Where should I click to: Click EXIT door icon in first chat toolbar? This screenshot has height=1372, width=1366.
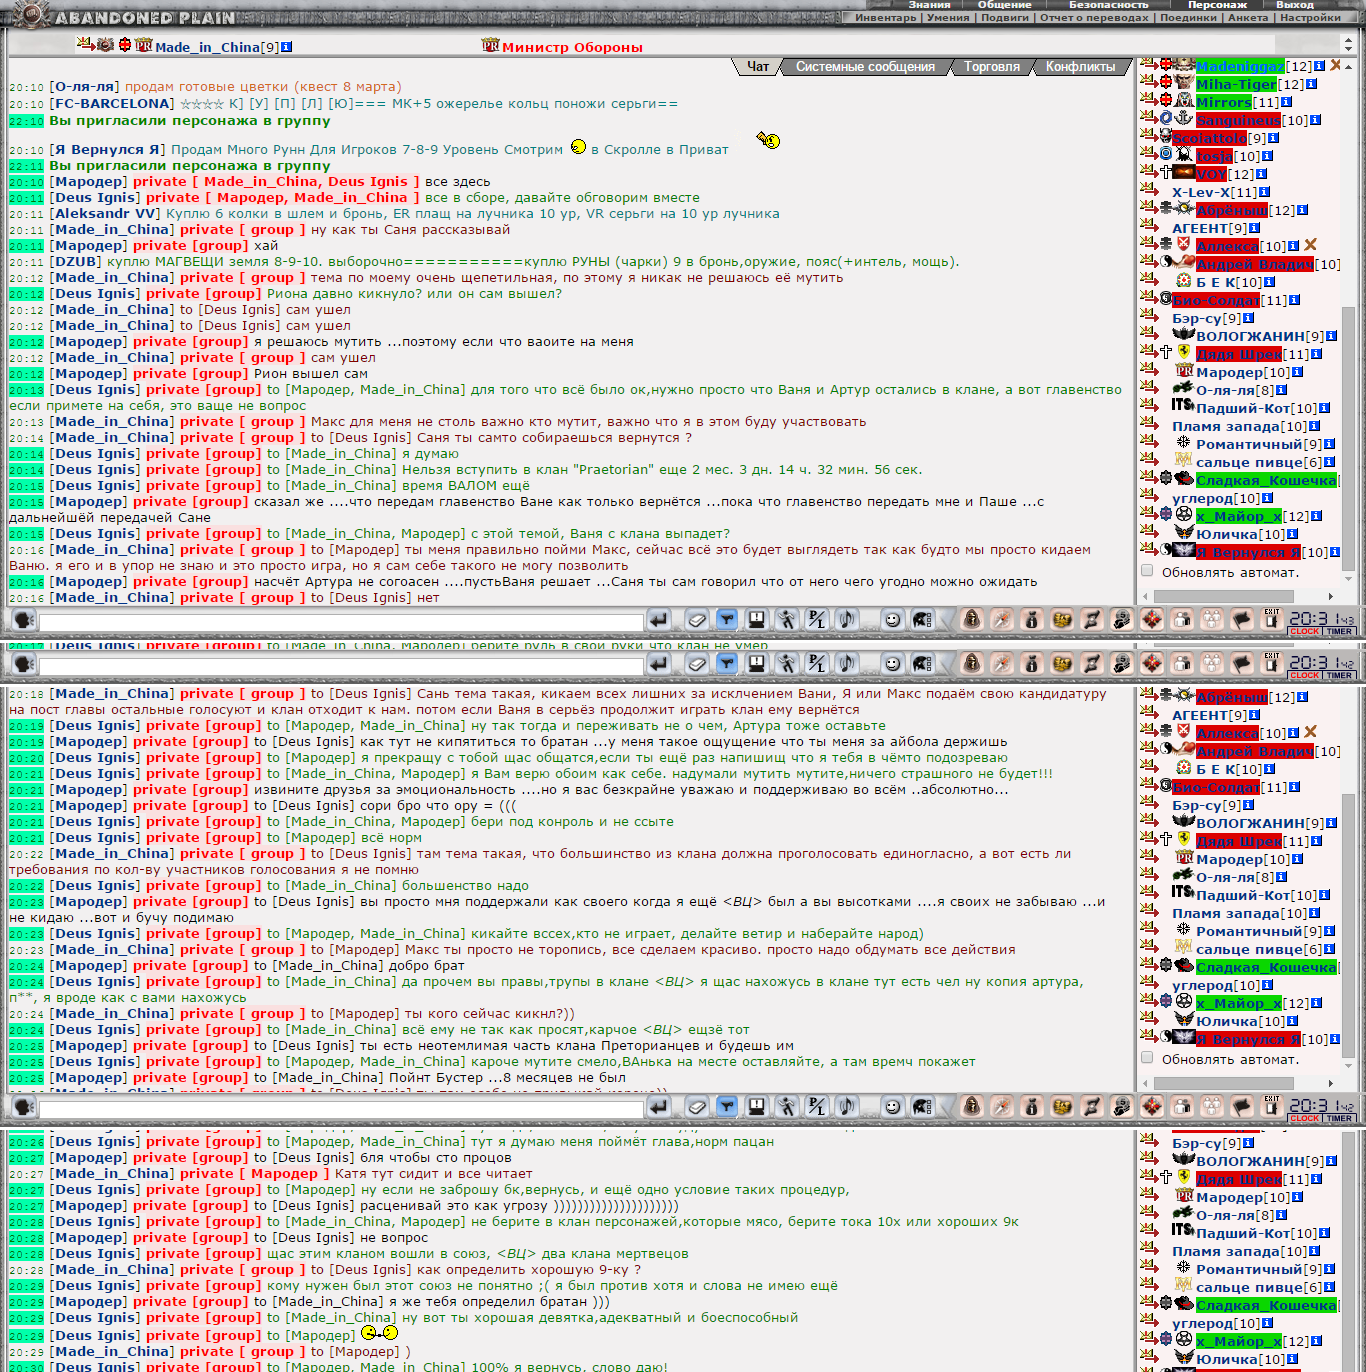tap(1271, 619)
